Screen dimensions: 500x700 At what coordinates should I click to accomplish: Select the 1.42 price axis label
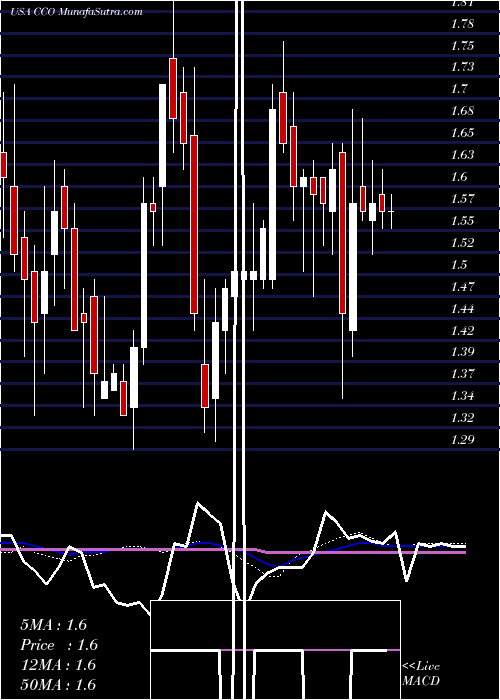(462, 330)
